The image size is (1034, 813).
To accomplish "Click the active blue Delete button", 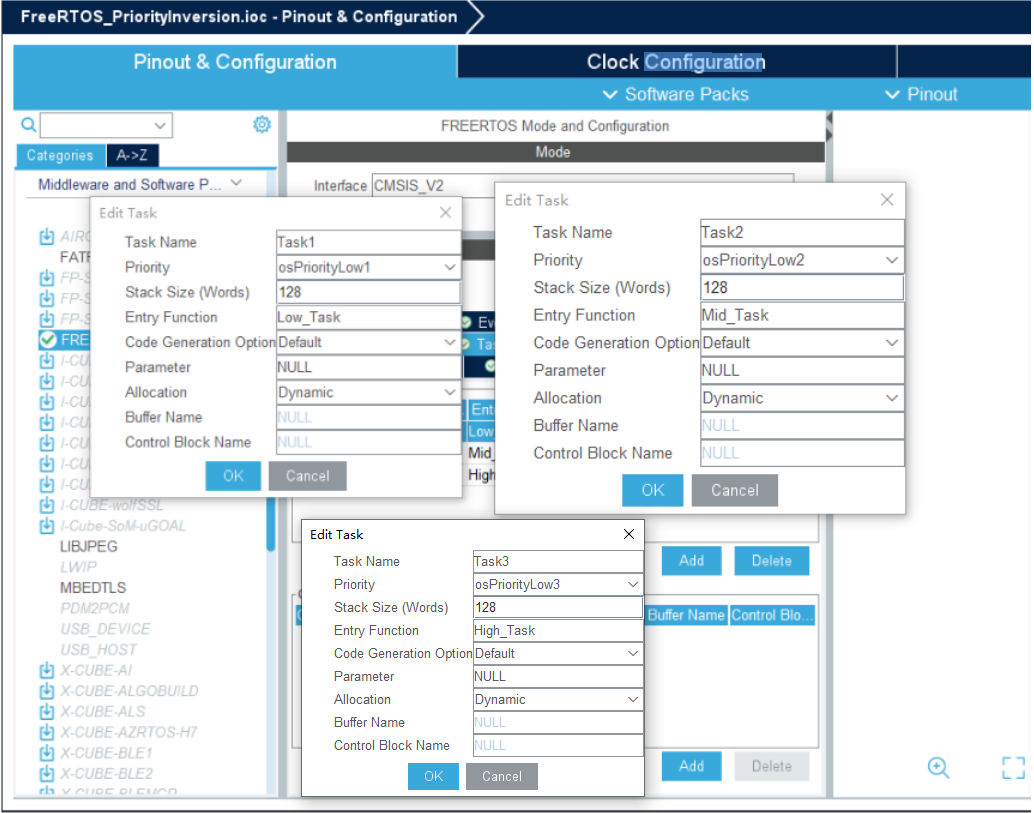I will [x=772, y=560].
